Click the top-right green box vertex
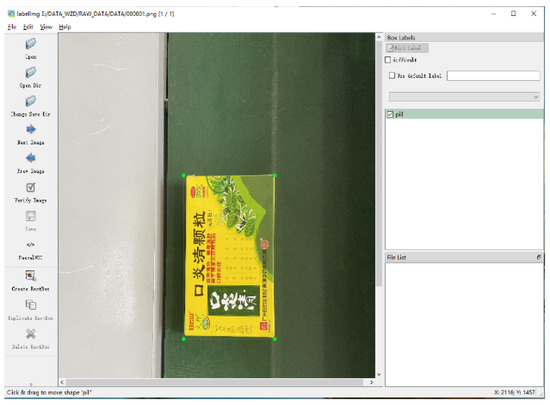Image resolution: width=550 pixels, height=405 pixels. (275, 175)
